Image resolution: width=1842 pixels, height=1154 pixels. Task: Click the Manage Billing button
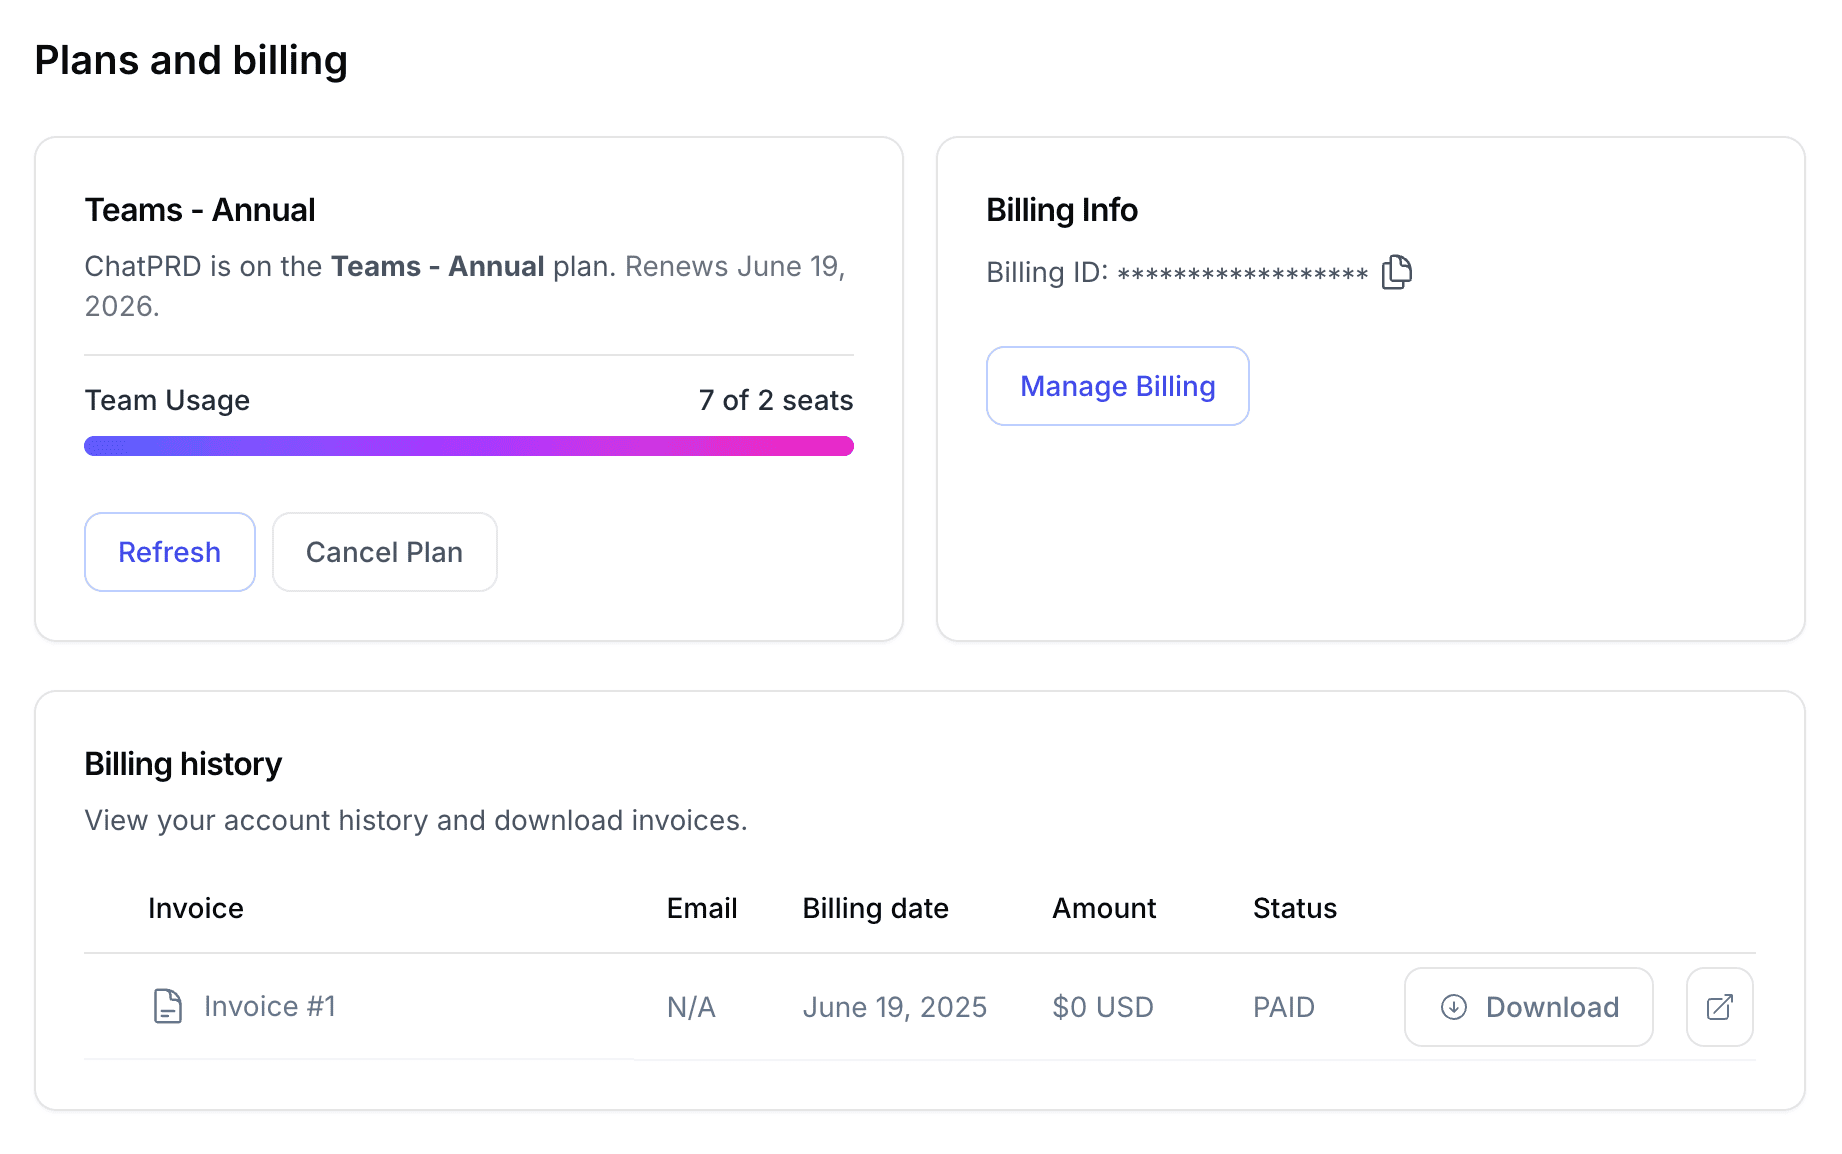pos(1117,386)
